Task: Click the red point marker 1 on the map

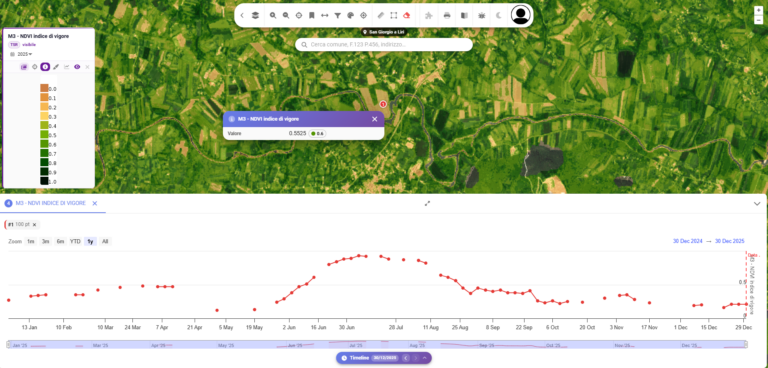Action: (x=383, y=104)
